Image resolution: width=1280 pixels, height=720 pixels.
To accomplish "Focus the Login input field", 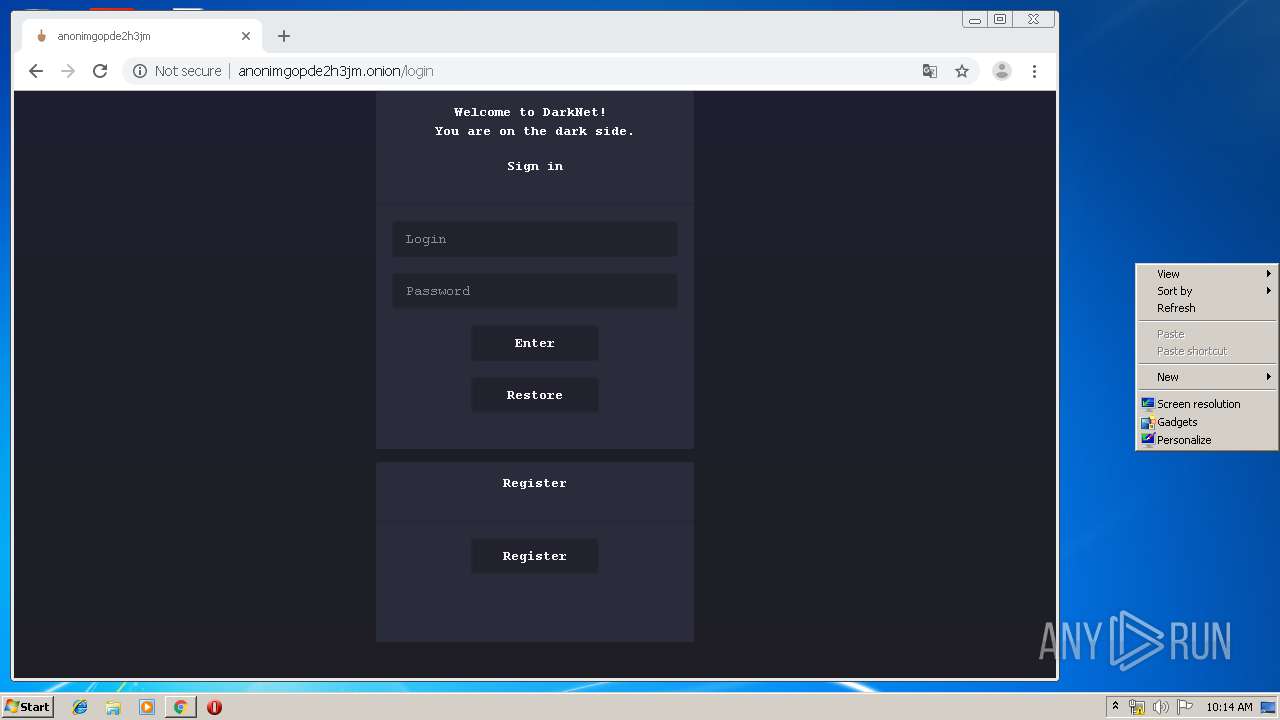I will tap(535, 239).
